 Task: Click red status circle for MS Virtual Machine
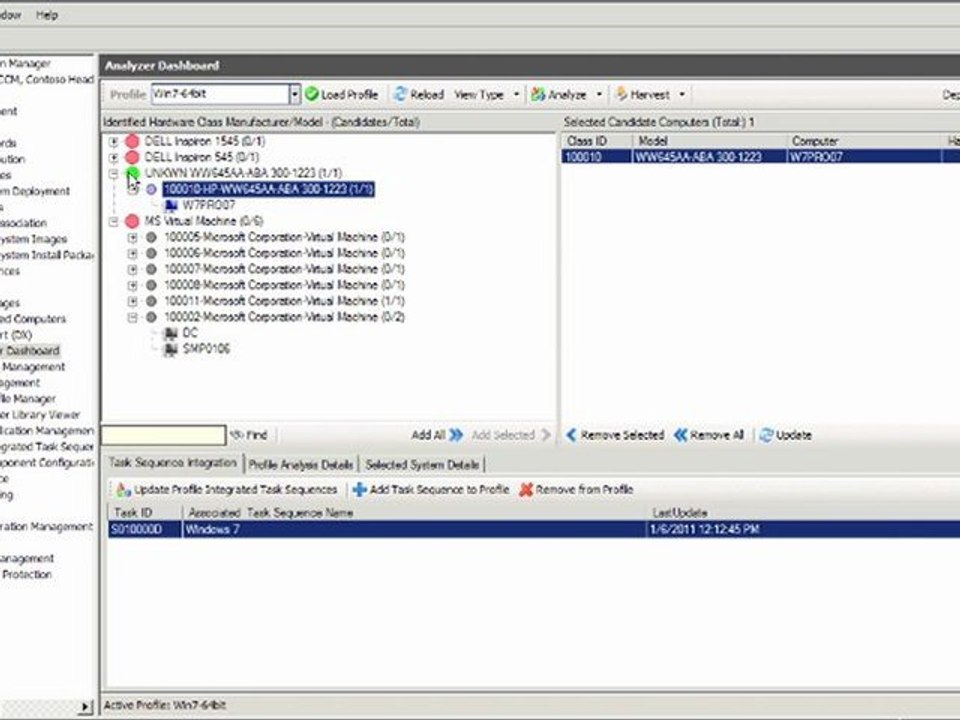coord(132,221)
